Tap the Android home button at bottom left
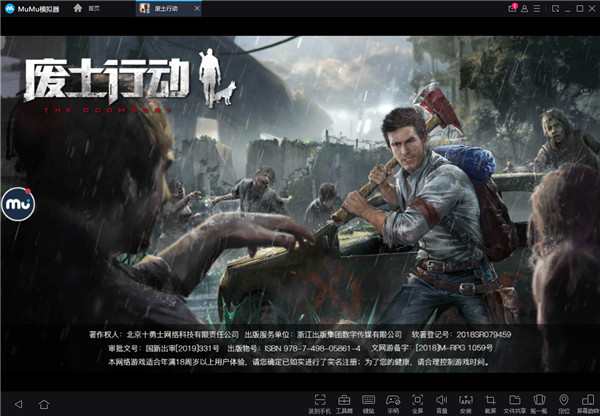The image size is (600, 416). (x=44, y=404)
